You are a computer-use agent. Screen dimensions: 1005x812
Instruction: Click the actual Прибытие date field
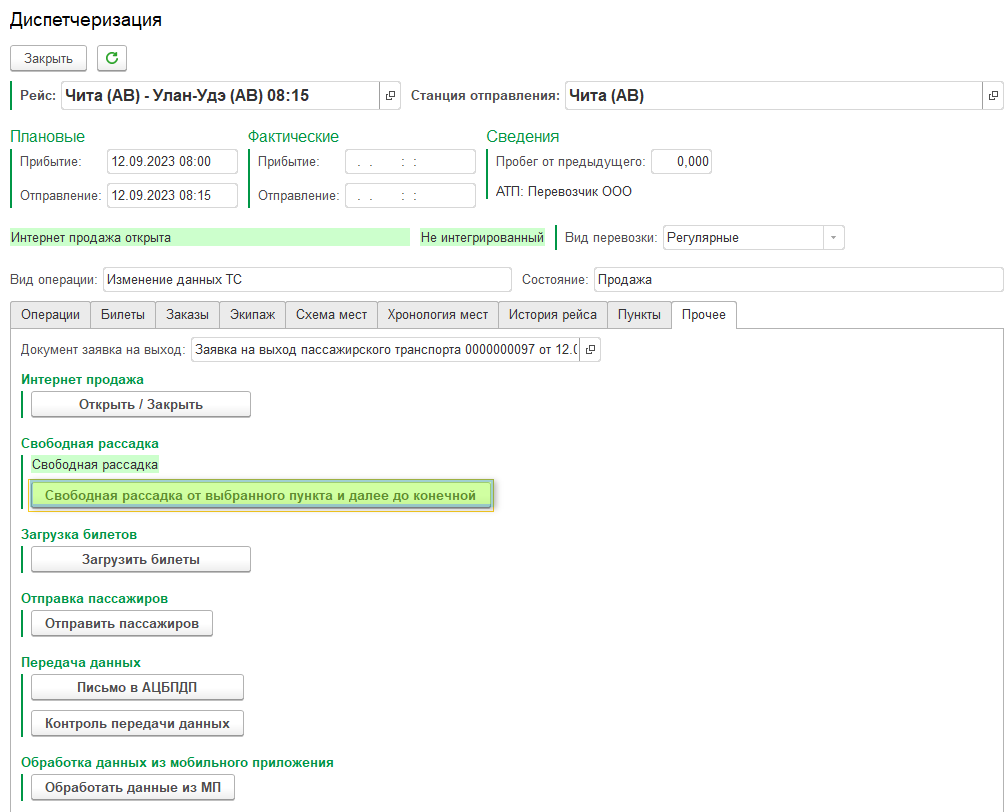410,162
